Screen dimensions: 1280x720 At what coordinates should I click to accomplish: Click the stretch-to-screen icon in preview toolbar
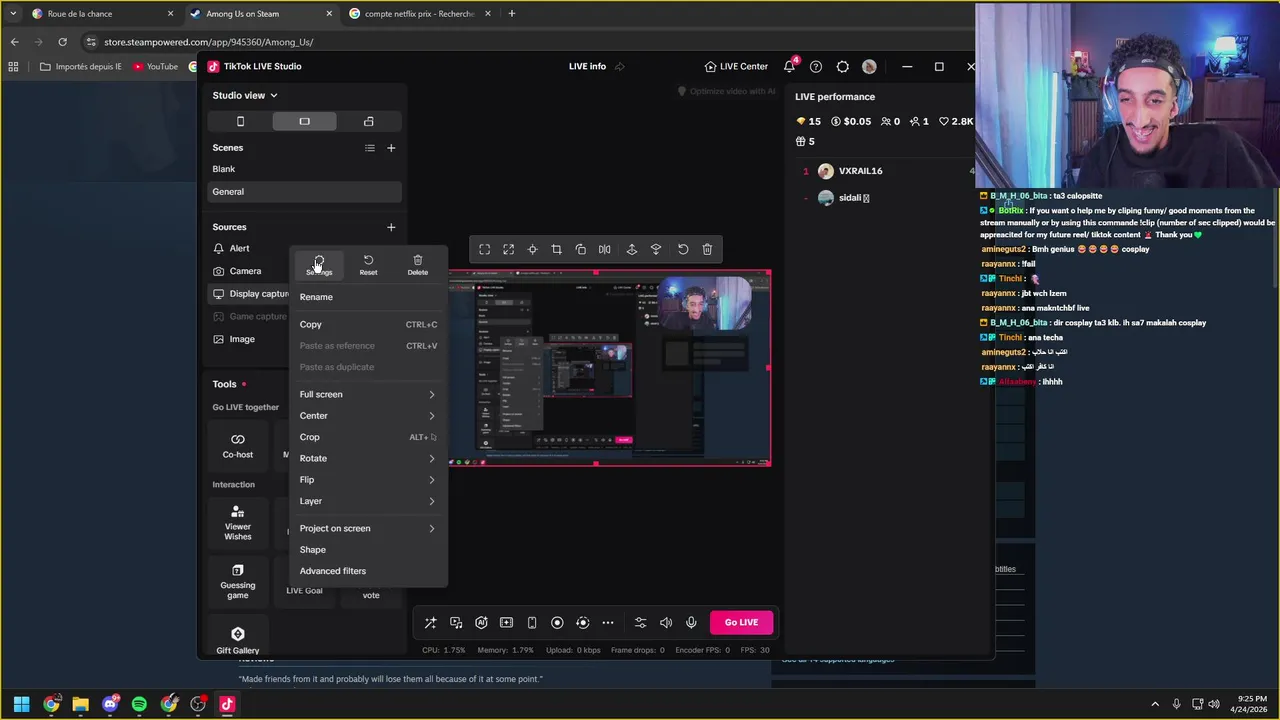coord(508,249)
